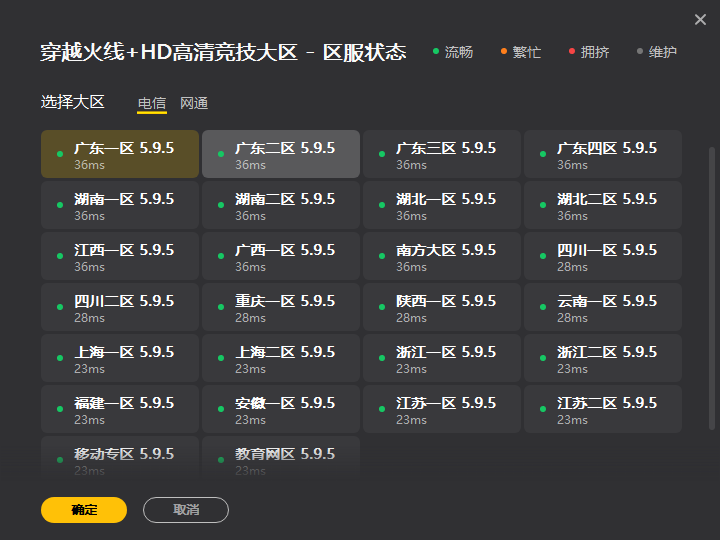Select server 广东三区 5.9.5
Screen dimensions: 720x540
(x=442, y=154)
